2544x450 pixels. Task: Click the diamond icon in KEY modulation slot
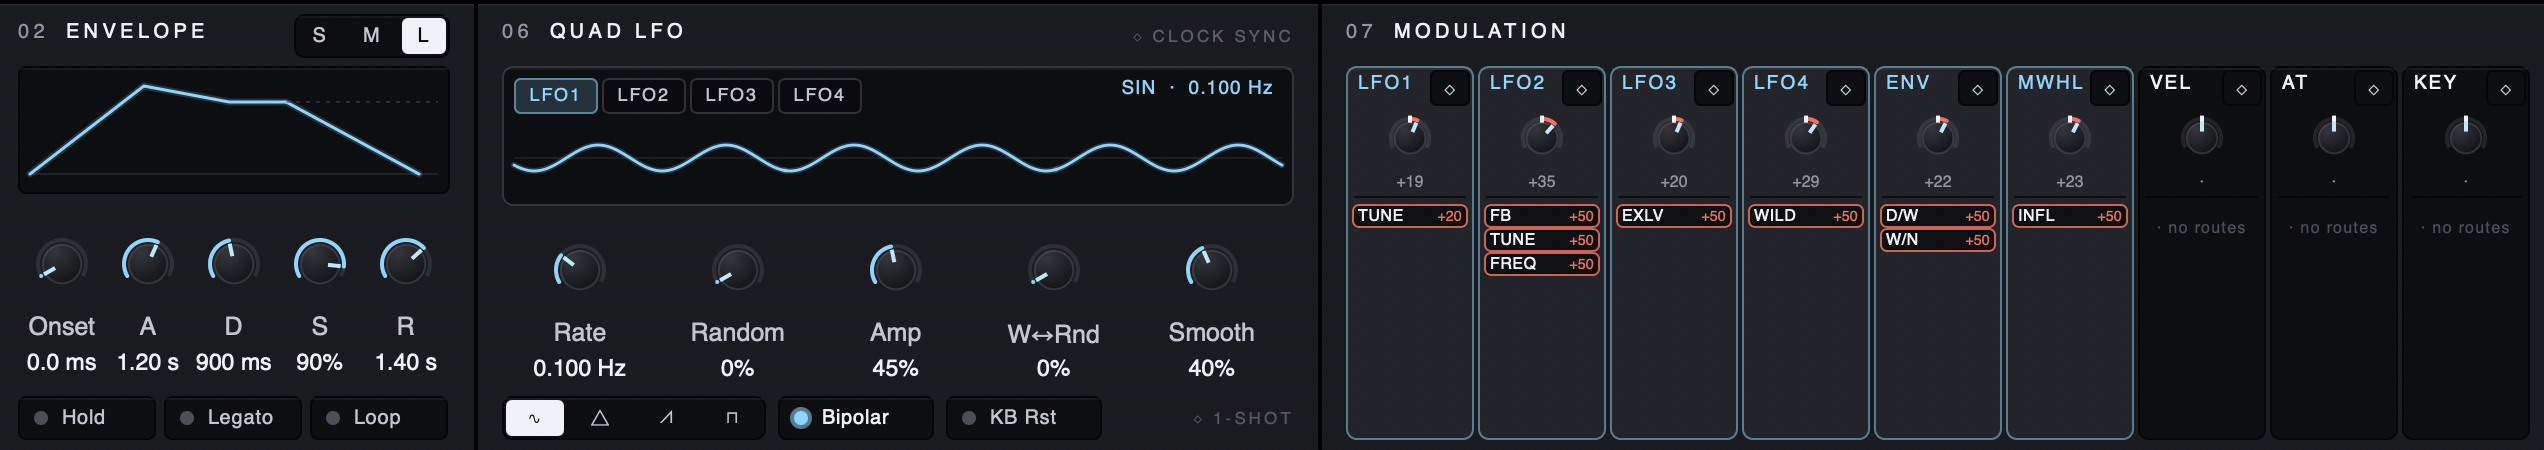pos(2505,89)
